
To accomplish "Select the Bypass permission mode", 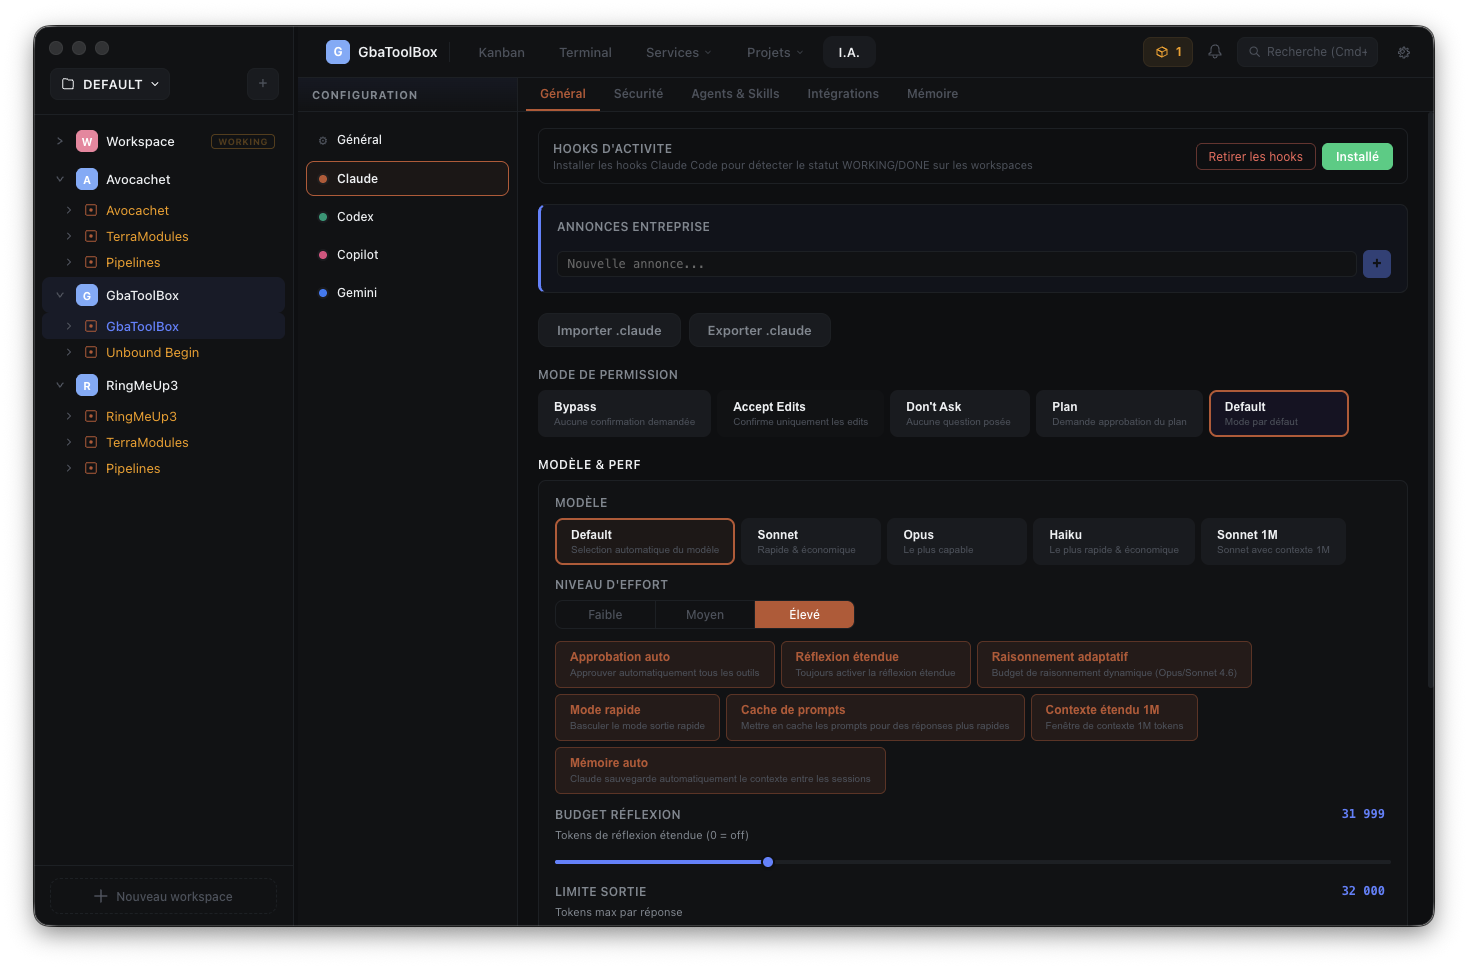I will tap(624, 413).
